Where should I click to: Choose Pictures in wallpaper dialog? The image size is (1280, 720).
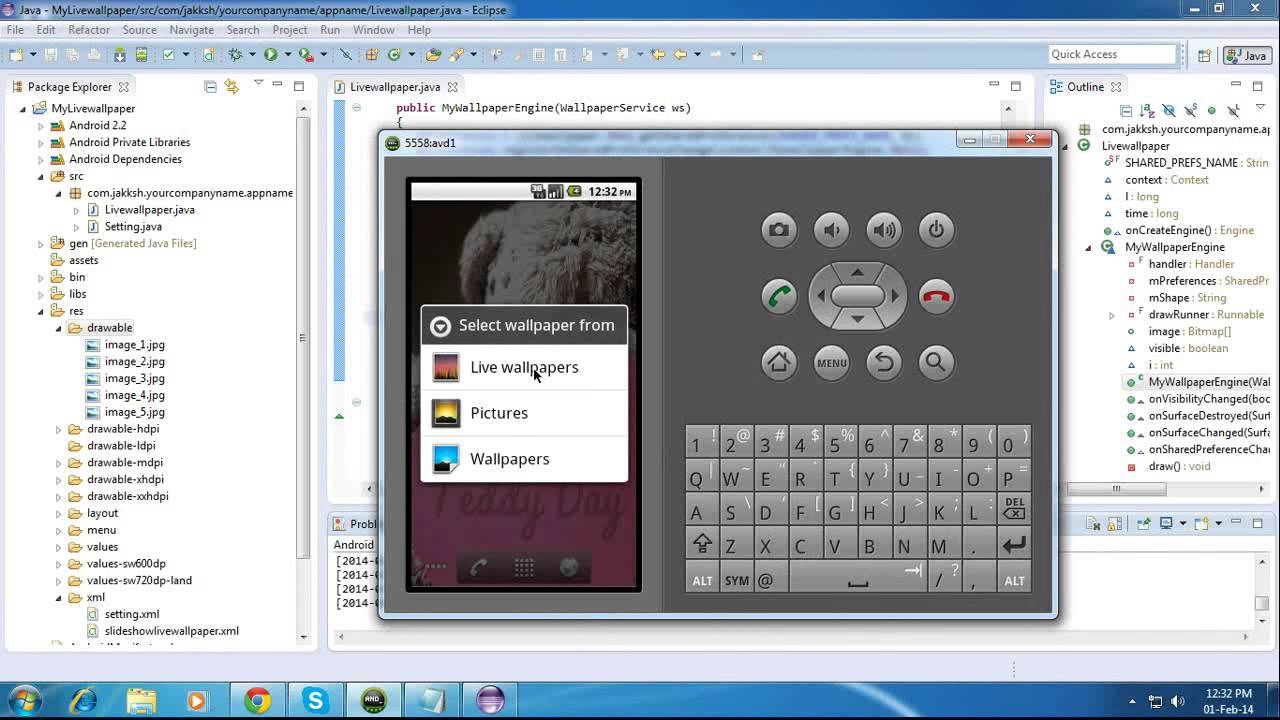[524, 413]
